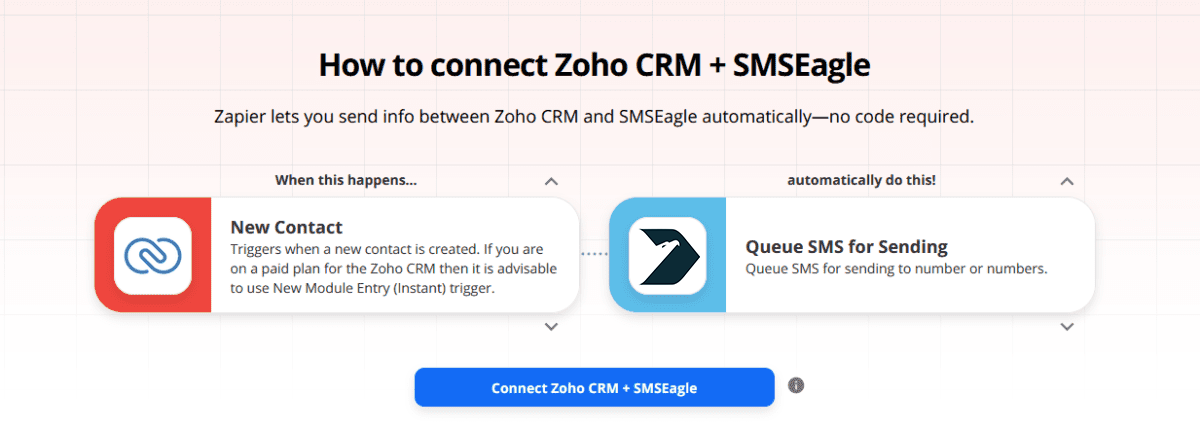Viewport: 1200px width, 431px height.
Task: Click the Zapier no-code subtitle sentence
Action: (x=594, y=117)
